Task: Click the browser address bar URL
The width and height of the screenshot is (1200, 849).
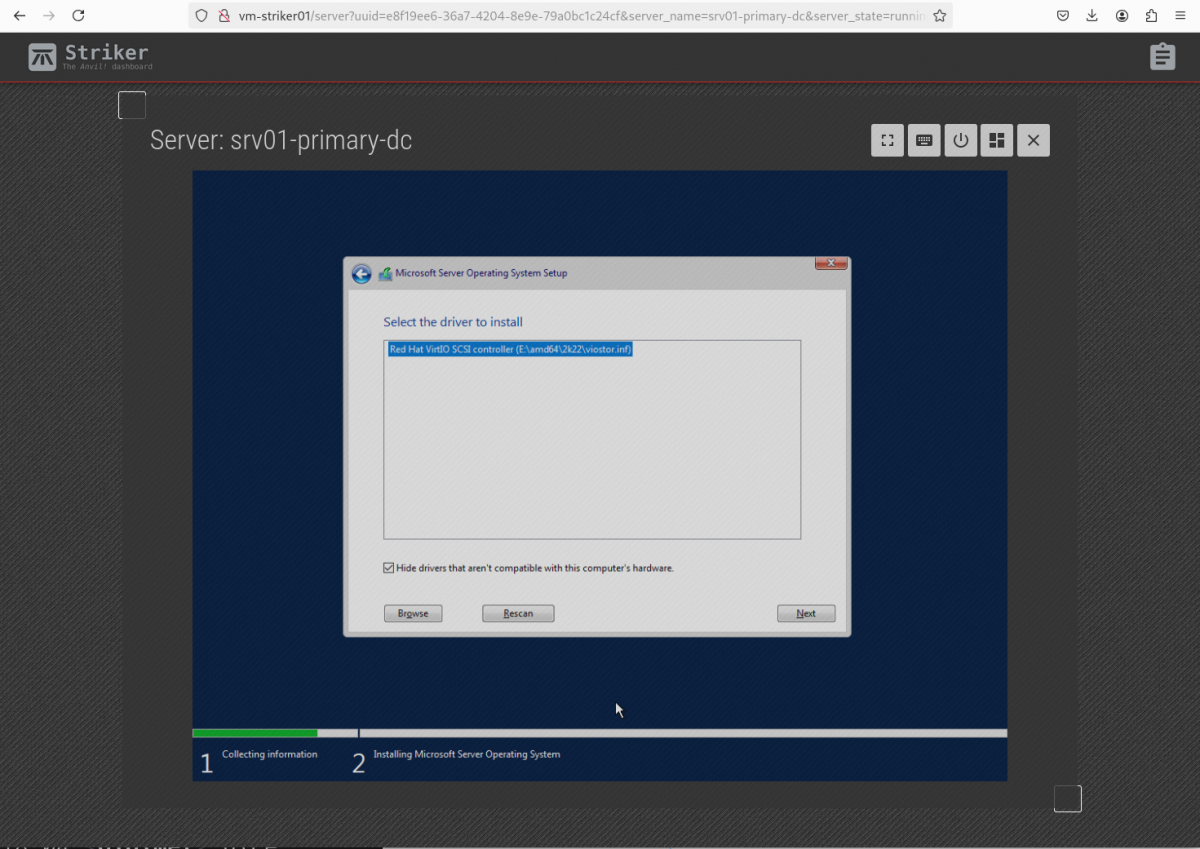Action: (x=580, y=16)
